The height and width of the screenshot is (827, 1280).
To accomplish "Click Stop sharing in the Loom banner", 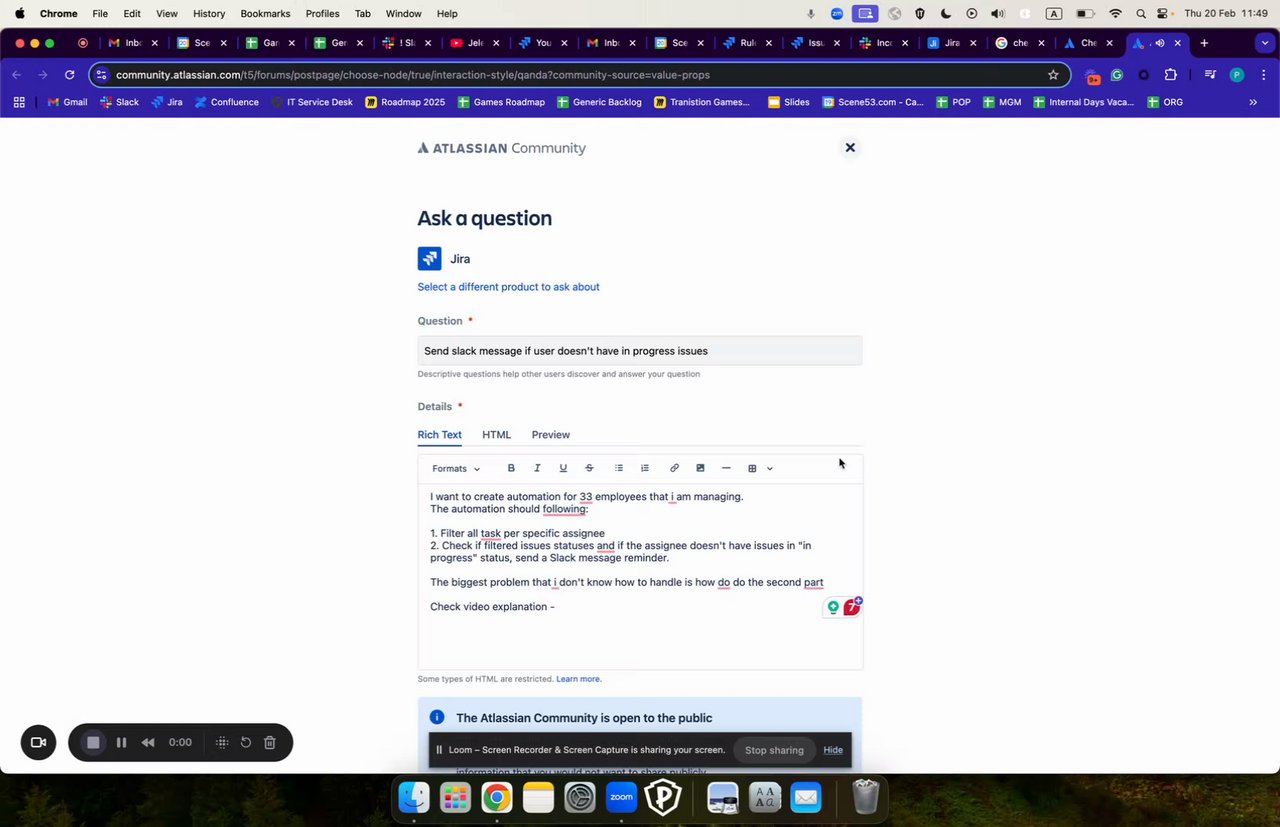I will pyautogui.click(x=774, y=750).
